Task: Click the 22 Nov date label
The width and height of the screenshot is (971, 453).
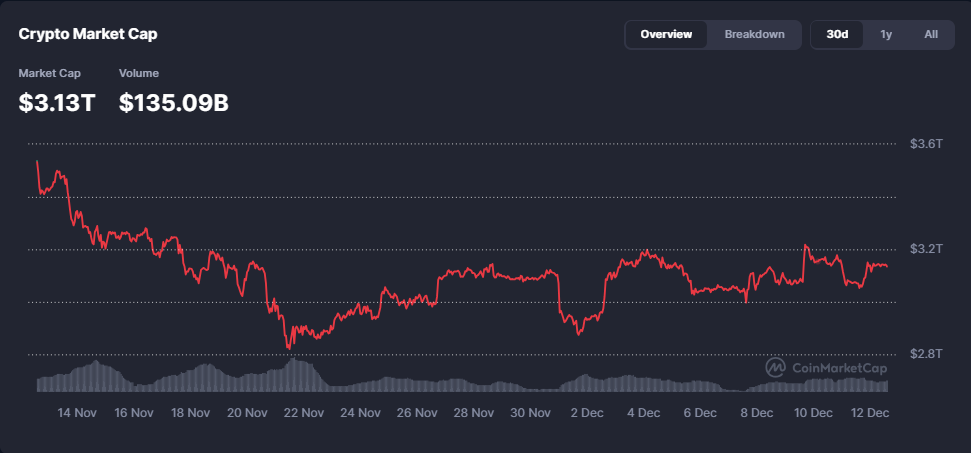Action: [304, 412]
